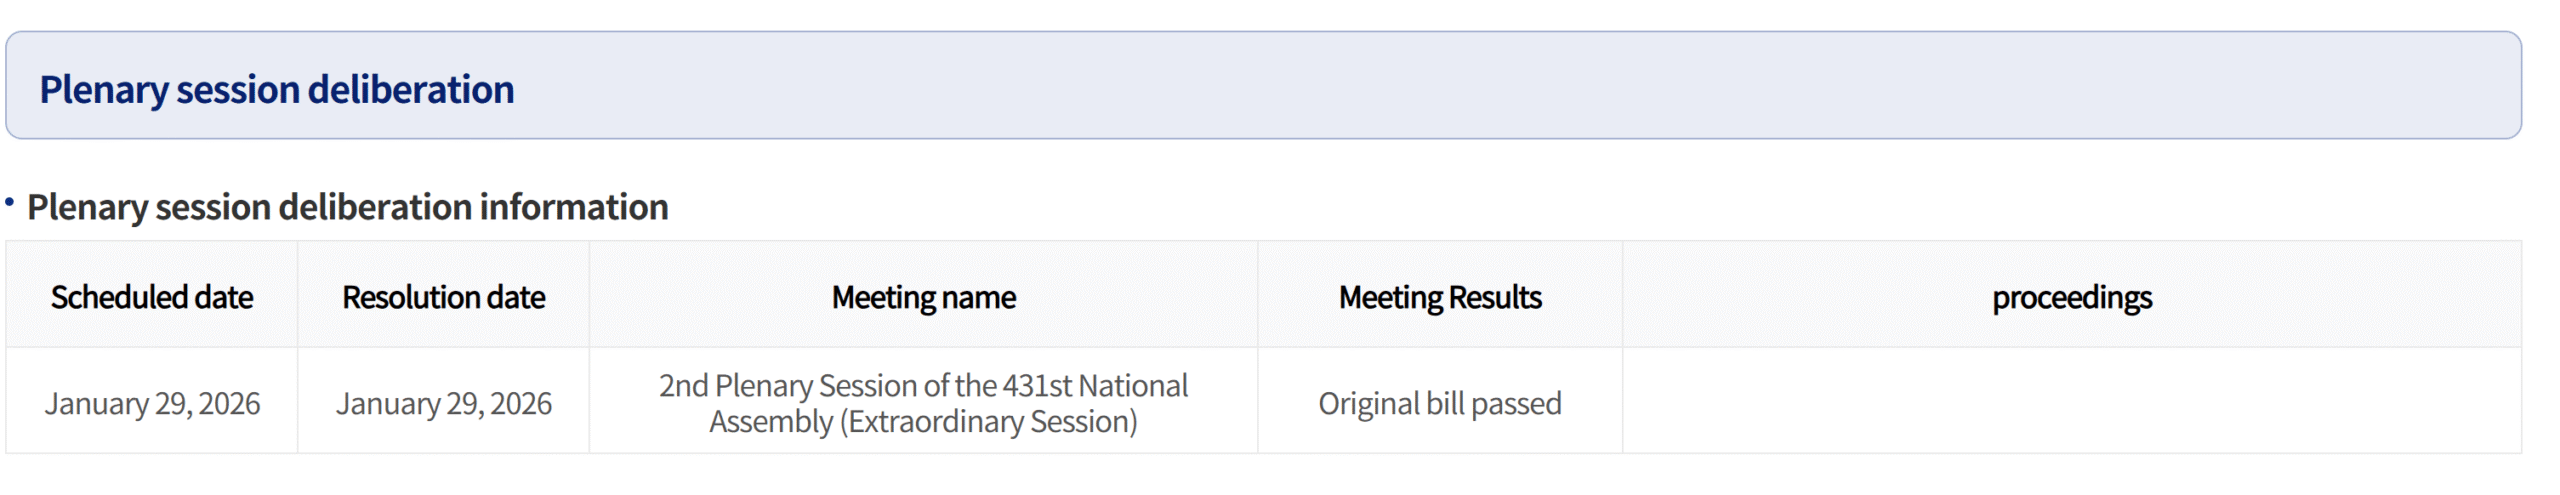Click the bullet dot before the subheading
The height and width of the screenshot is (495, 2560).
pyautogui.click(x=10, y=203)
